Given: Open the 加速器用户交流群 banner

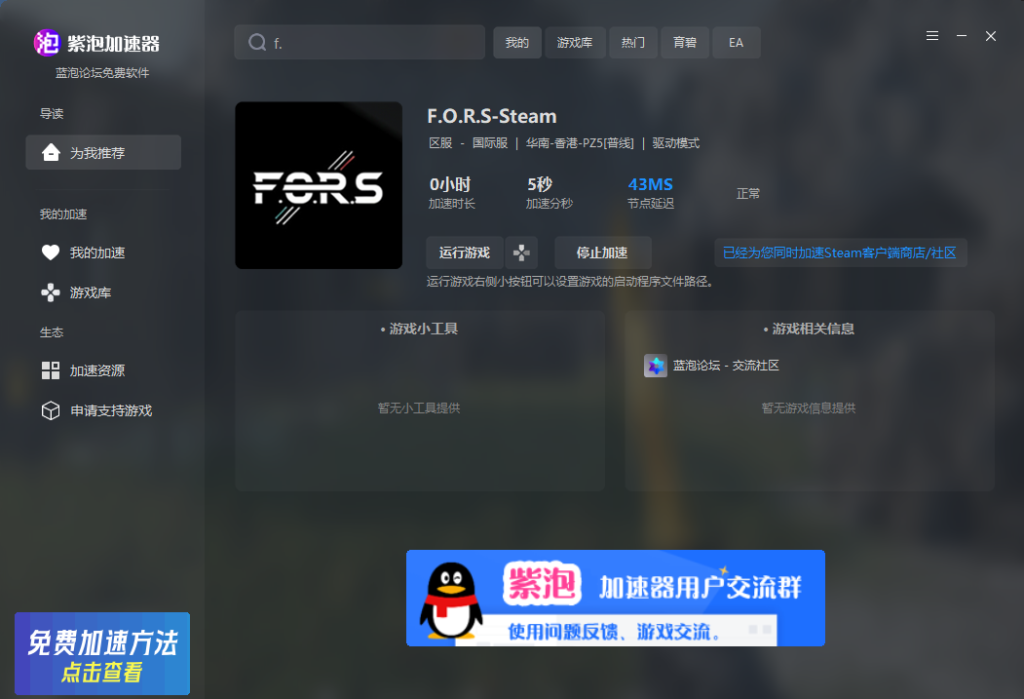Looking at the screenshot, I should pos(615,598).
